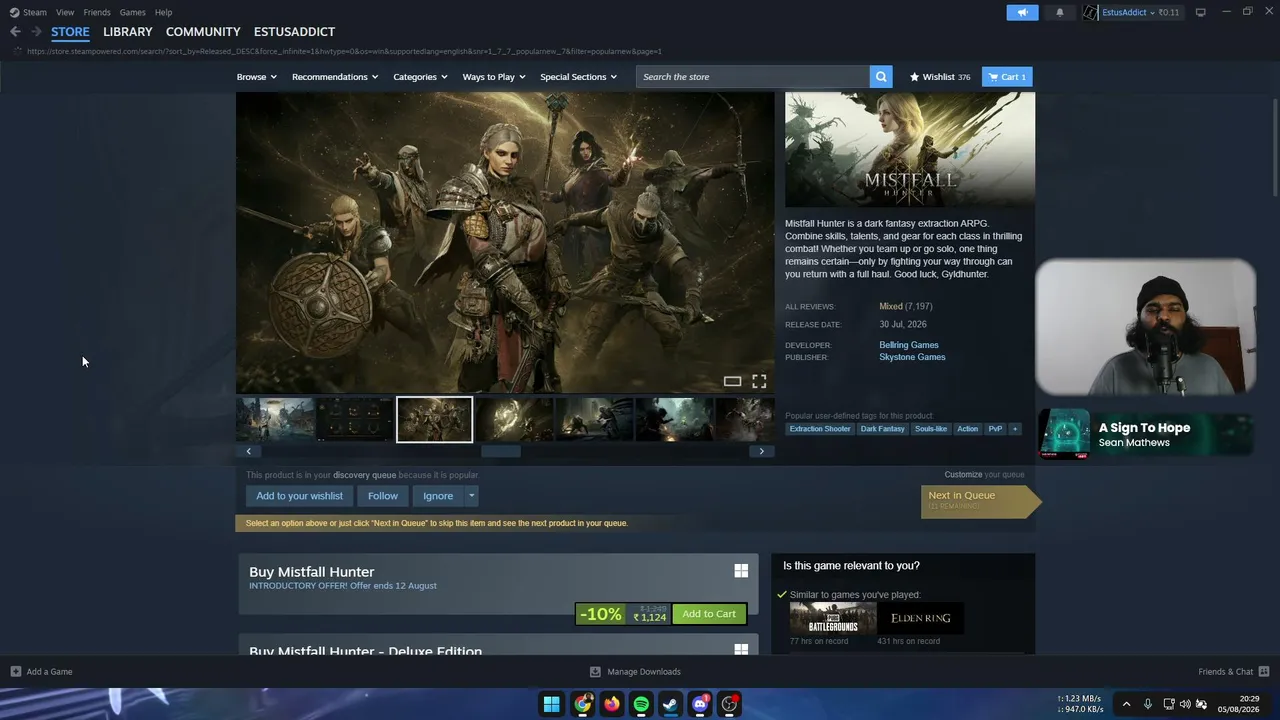The width and height of the screenshot is (1280, 720).
Task: Click the Souls-like tag
Action: (931, 429)
